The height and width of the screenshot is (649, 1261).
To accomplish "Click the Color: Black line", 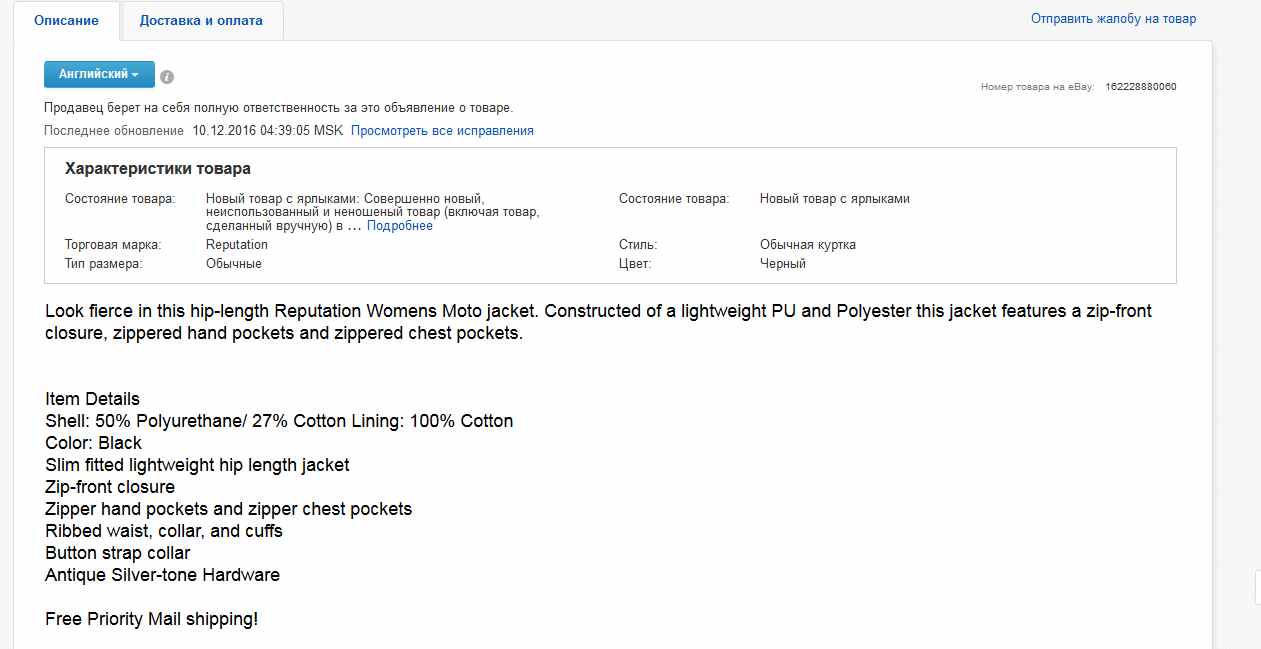I will tap(94, 443).
